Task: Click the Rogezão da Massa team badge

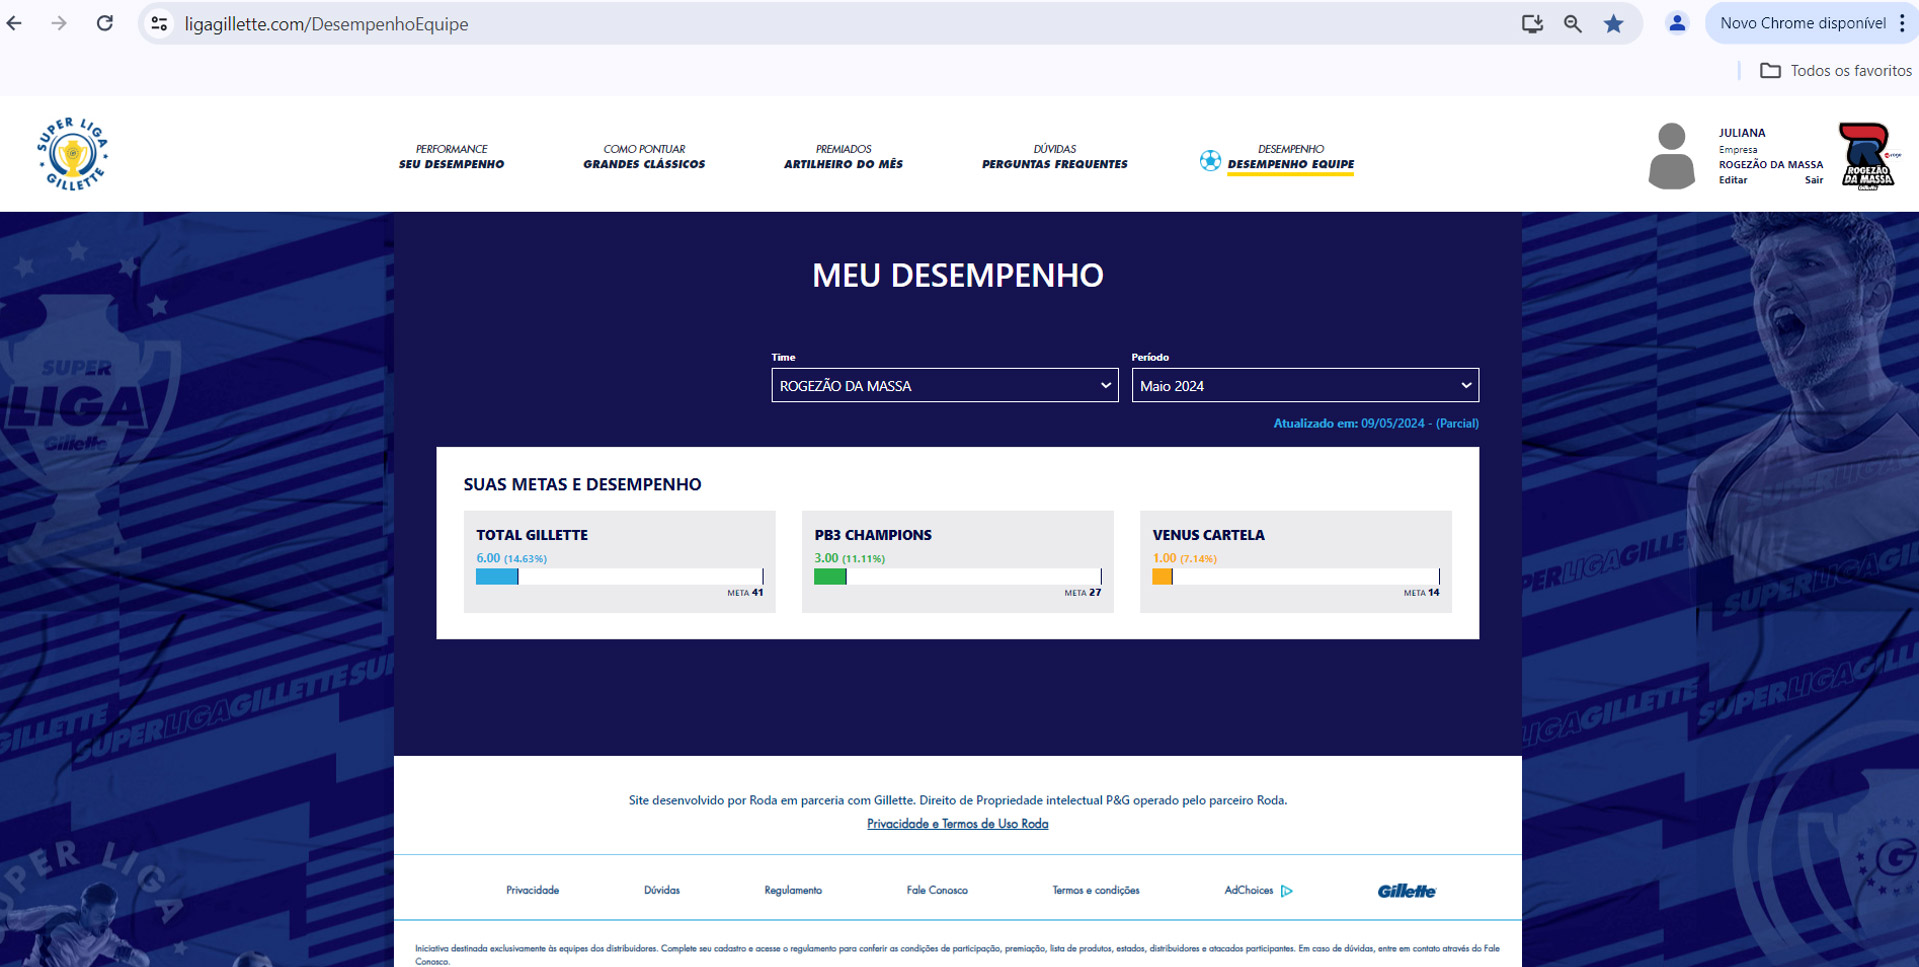Action: tap(1867, 156)
